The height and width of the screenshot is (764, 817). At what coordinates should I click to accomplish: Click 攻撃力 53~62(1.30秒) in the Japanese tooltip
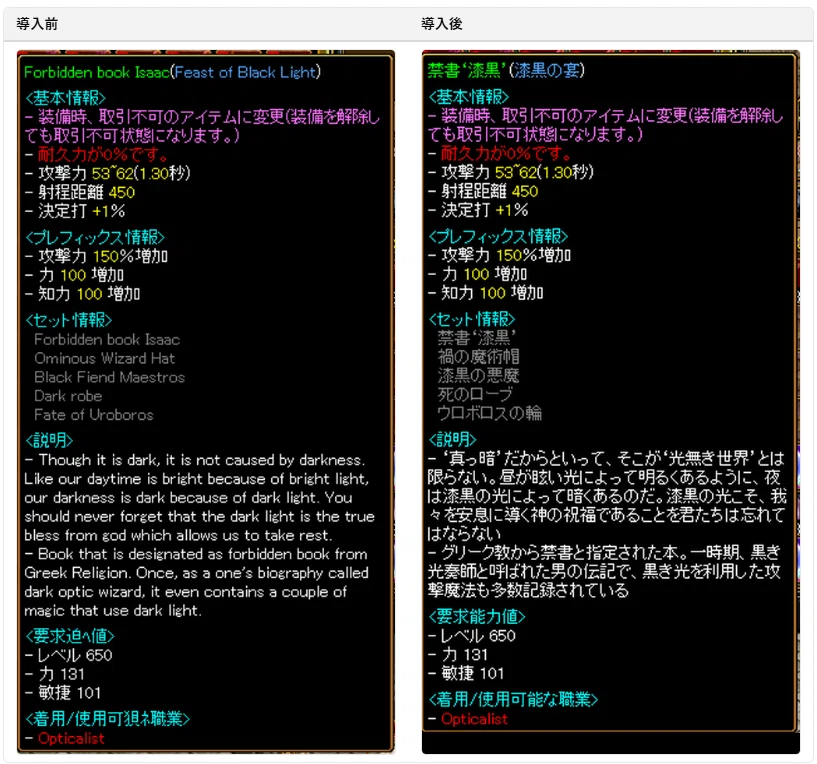[x=511, y=172]
